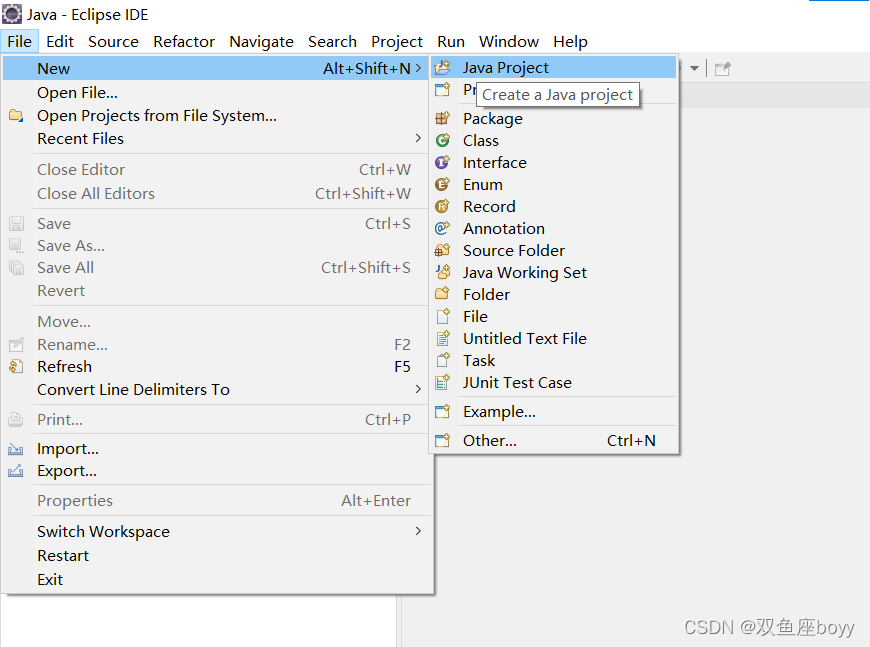Select JUnit Test Case entry
The image size is (870, 647).
pos(554,382)
